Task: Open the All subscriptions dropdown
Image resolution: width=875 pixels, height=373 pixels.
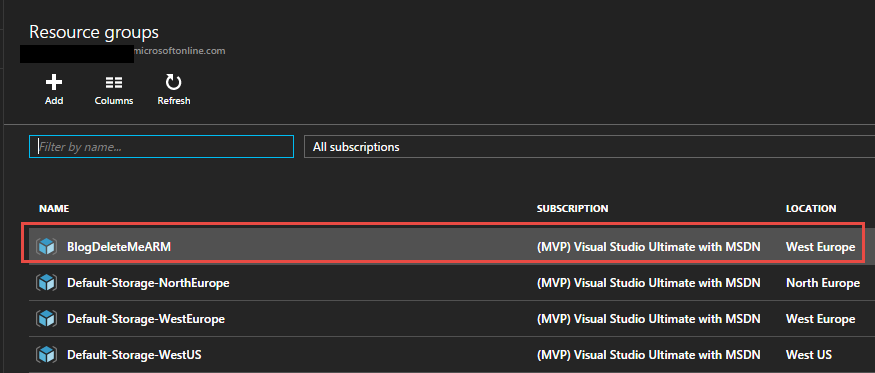Action: 589,147
